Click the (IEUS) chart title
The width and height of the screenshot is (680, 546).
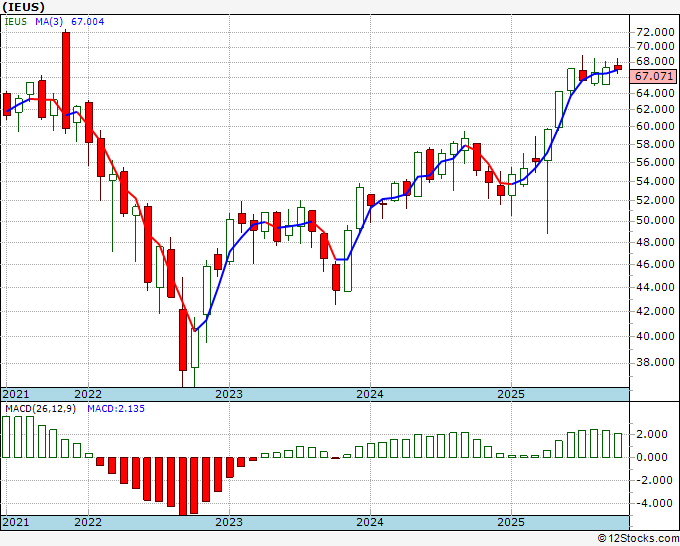click(x=23, y=7)
